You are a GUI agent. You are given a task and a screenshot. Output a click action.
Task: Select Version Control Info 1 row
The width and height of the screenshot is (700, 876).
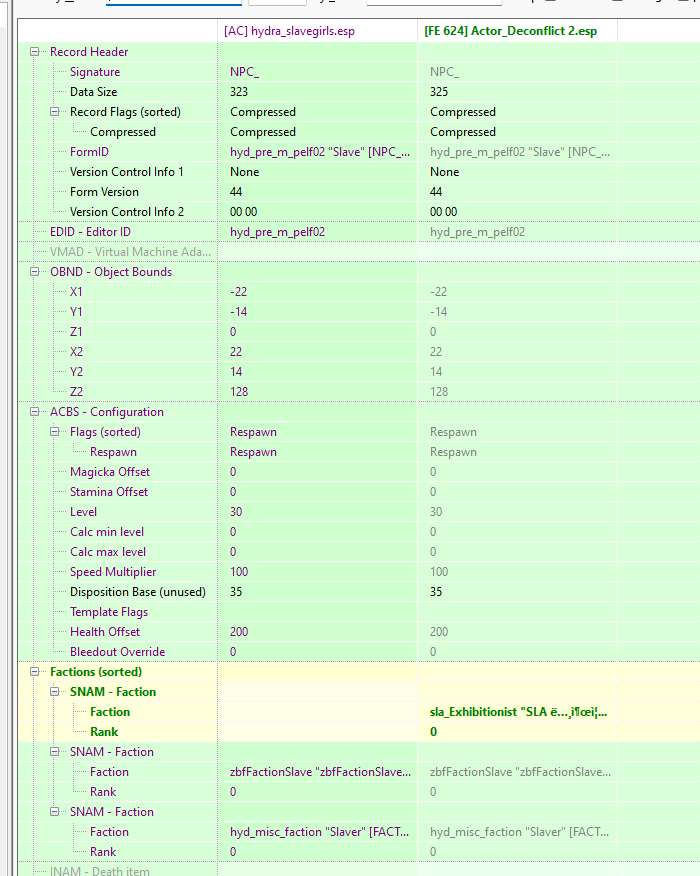click(x=127, y=172)
